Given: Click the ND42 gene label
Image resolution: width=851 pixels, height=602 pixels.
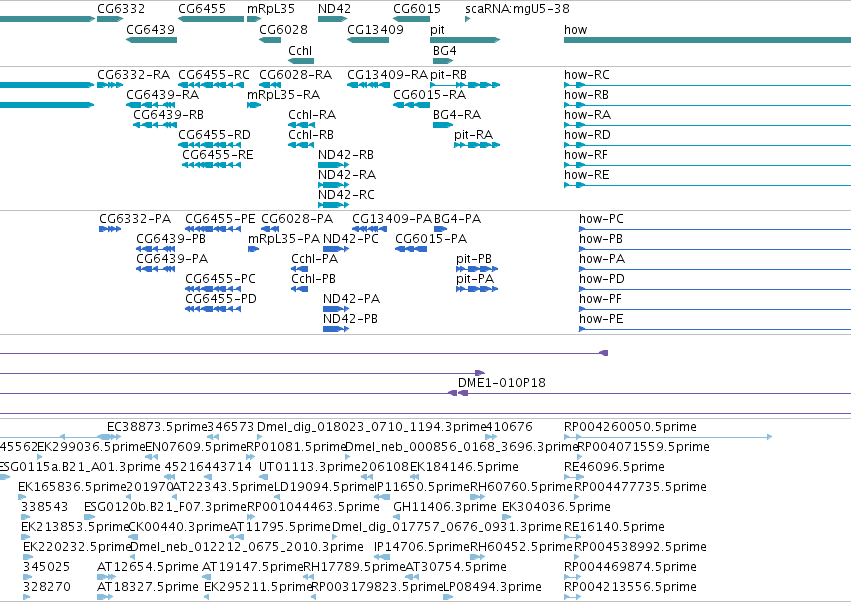Looking at the screenshot, I should pyautogui.click(x=334, y=9).
